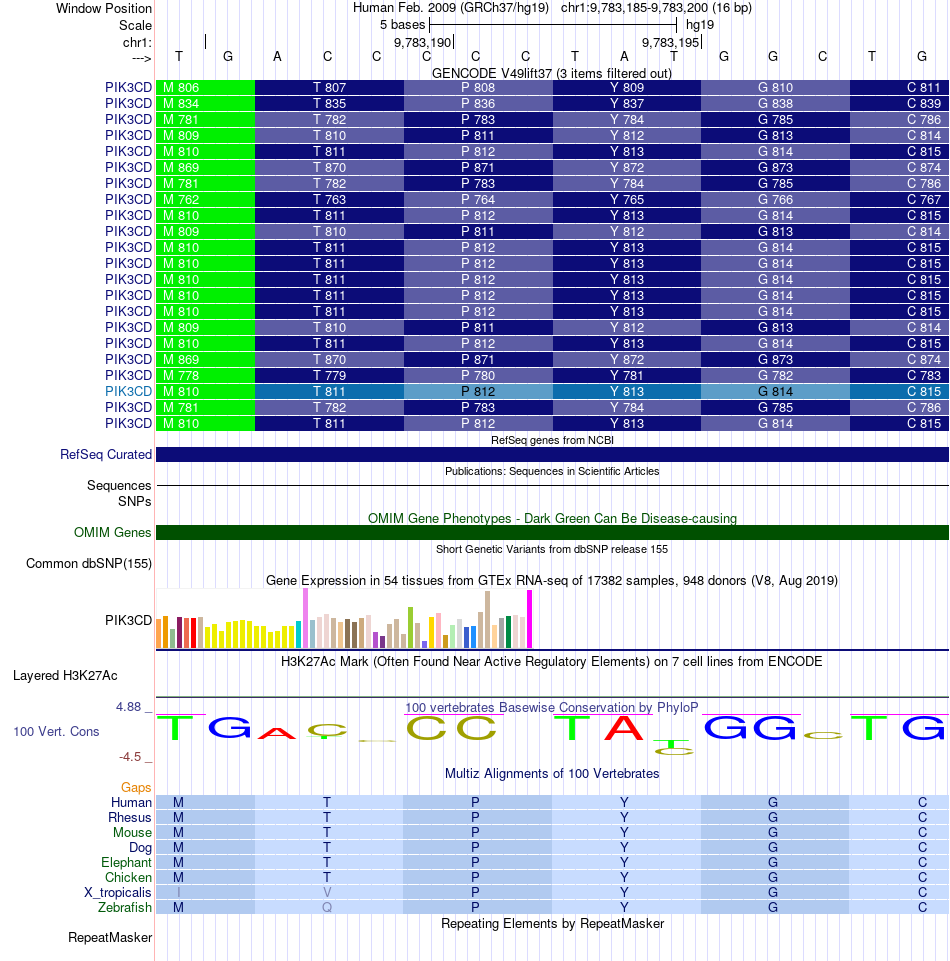Click the Common dbSNP(155) label
Screen dimensions: 950x961
[x=89, y=564]
